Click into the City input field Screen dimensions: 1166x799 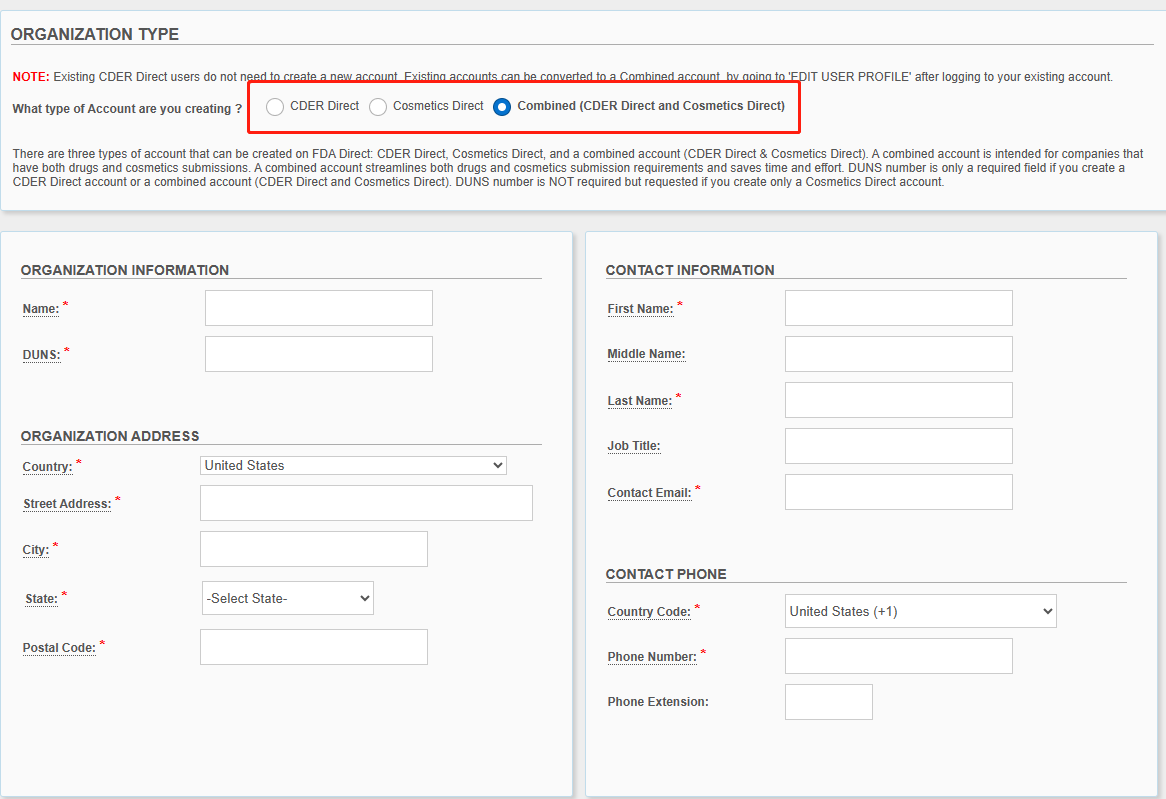tap(314, 549)
